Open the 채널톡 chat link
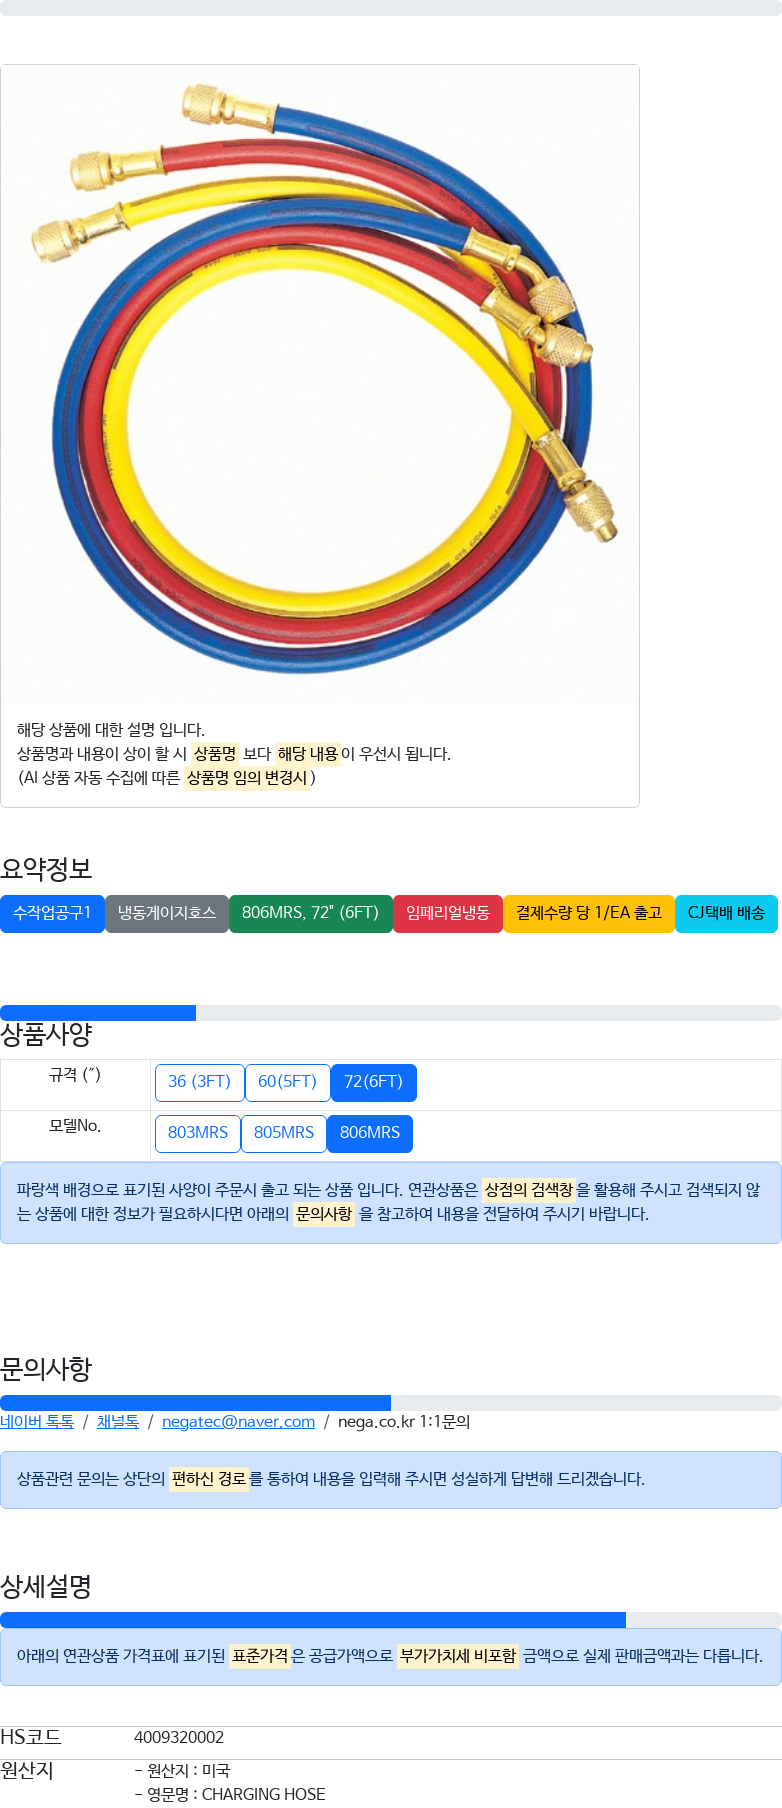The image size is (782, 1808). (118, 1422)
